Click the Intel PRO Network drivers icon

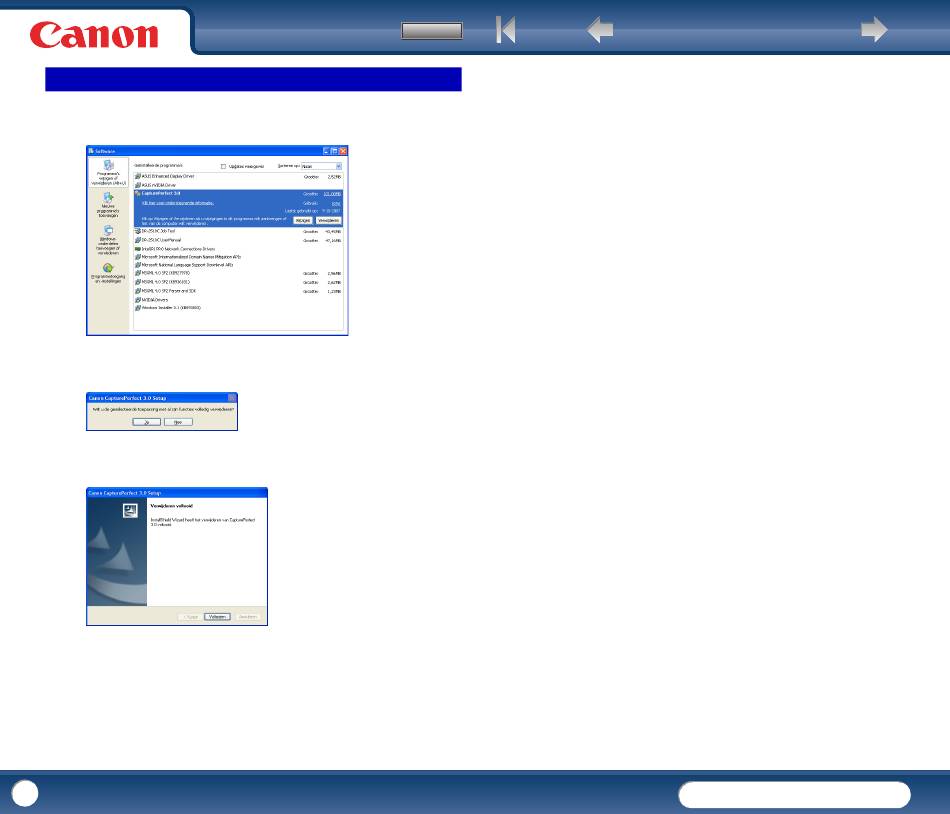138,249
